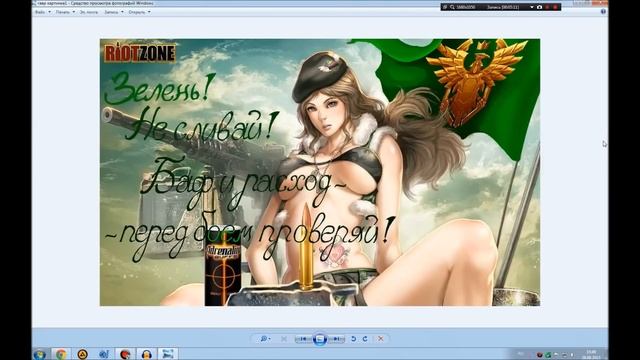640x360 pixels.
Task: Open Google Chrome from the taskbar
Action: click(61, 354)
